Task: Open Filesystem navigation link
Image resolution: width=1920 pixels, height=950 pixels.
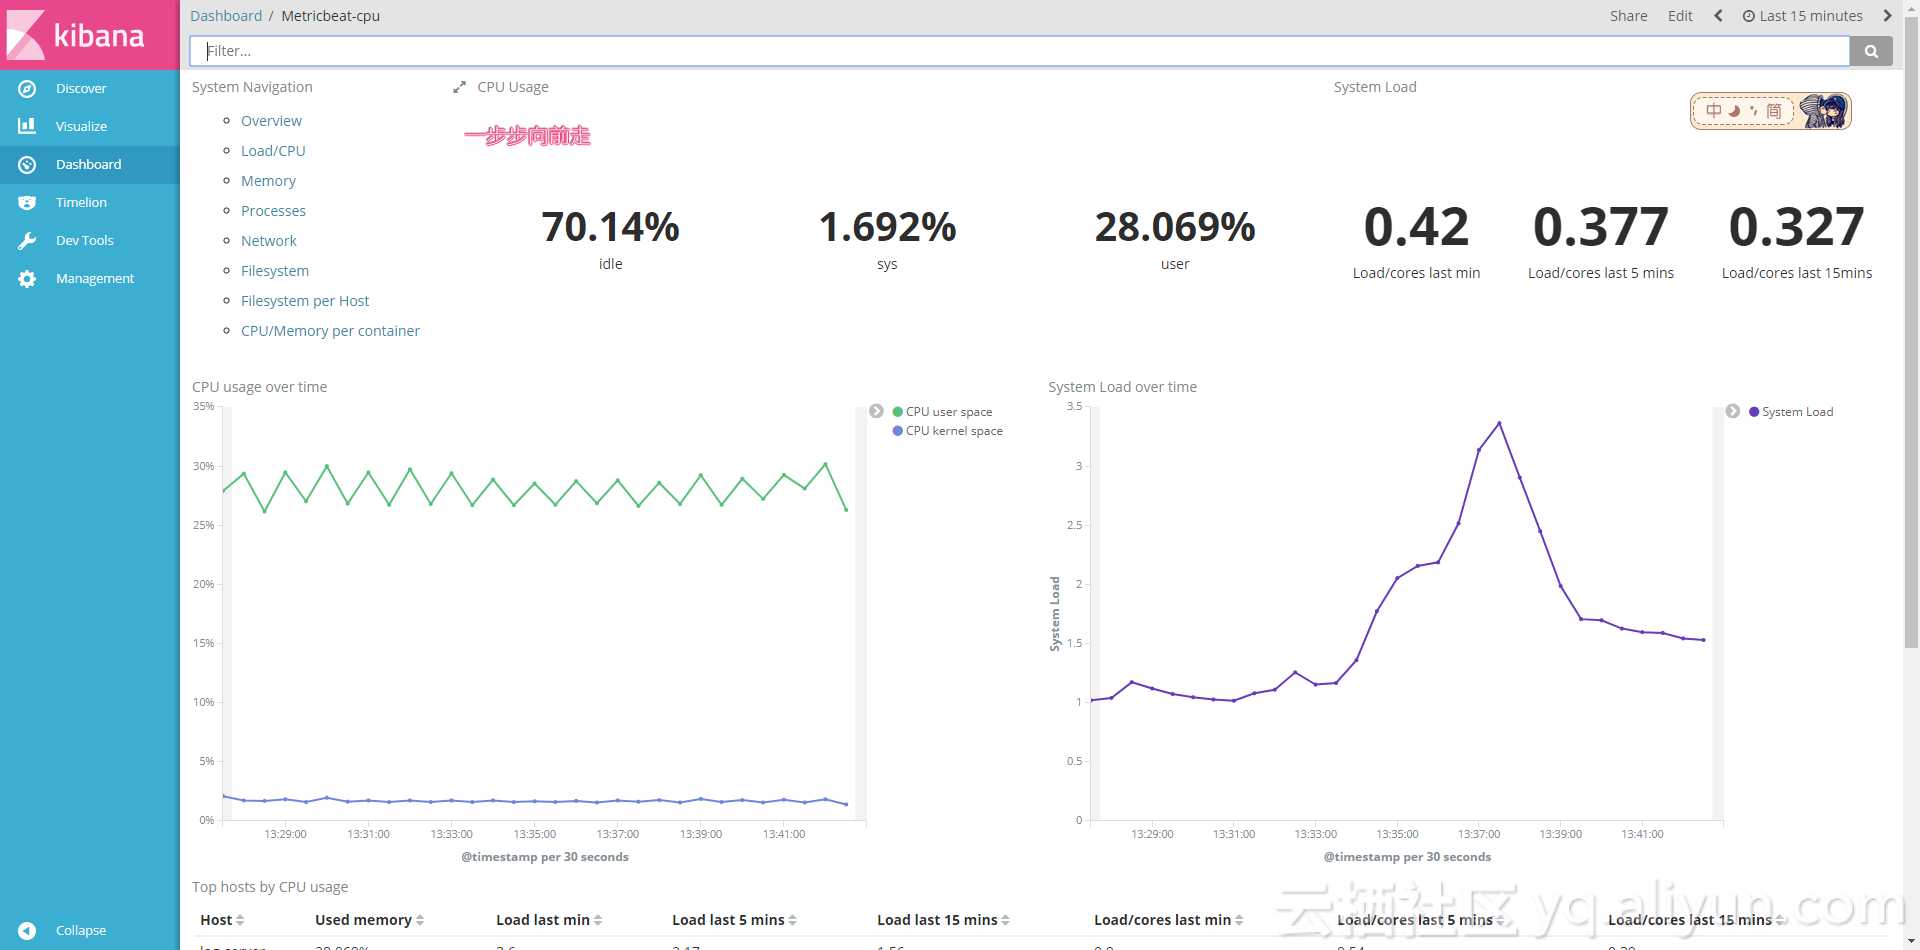Action: [x=275, y=271]
